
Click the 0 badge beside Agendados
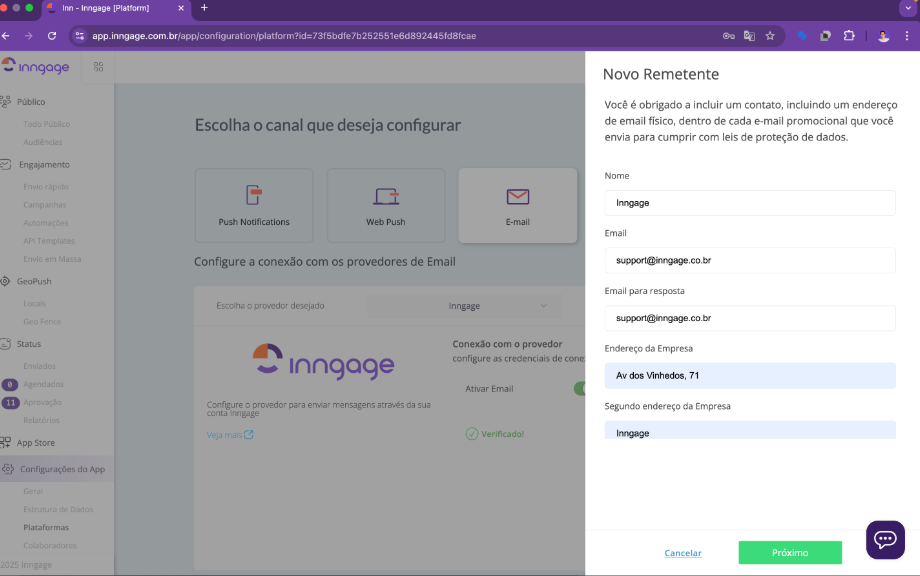coord(10,385)
